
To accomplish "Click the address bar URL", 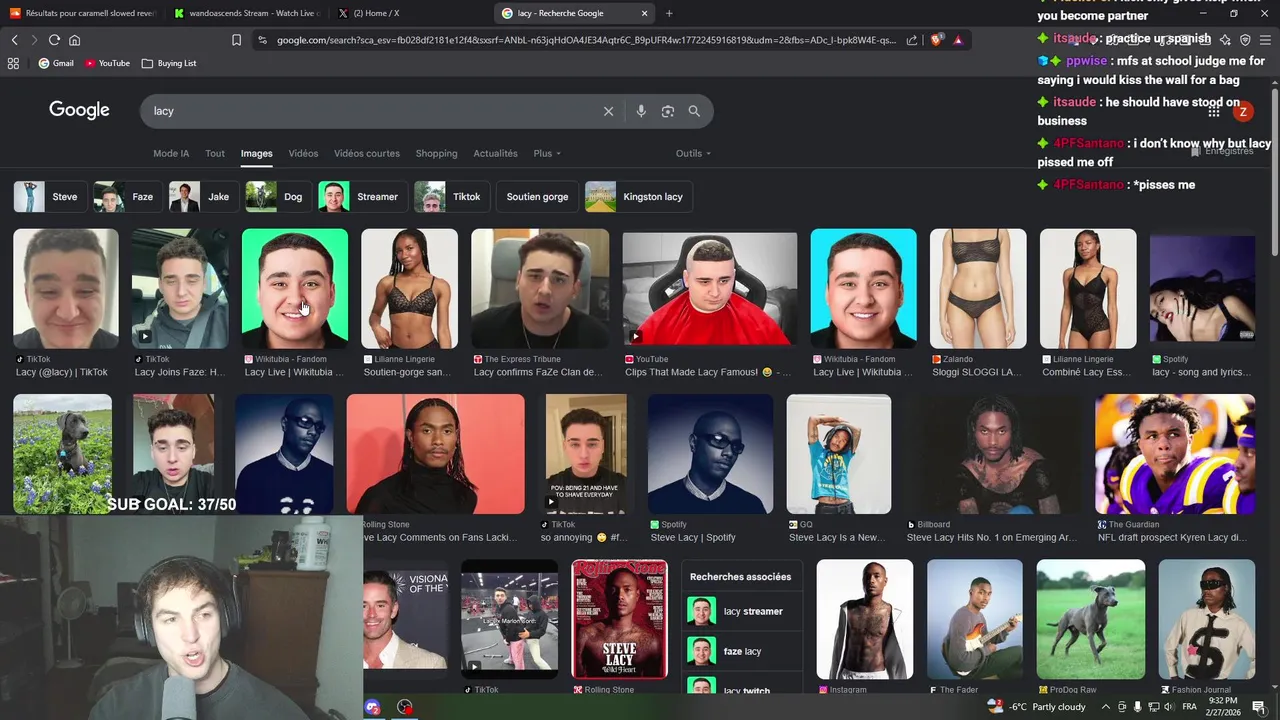I will (x=586, y=40).
